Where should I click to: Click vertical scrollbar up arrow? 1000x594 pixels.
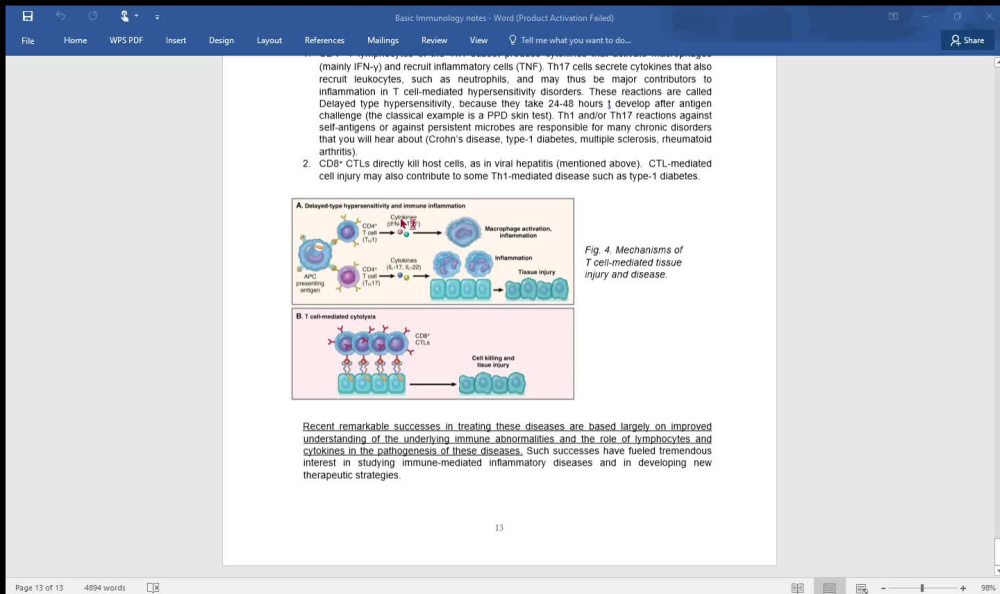(x=997, y=63)
